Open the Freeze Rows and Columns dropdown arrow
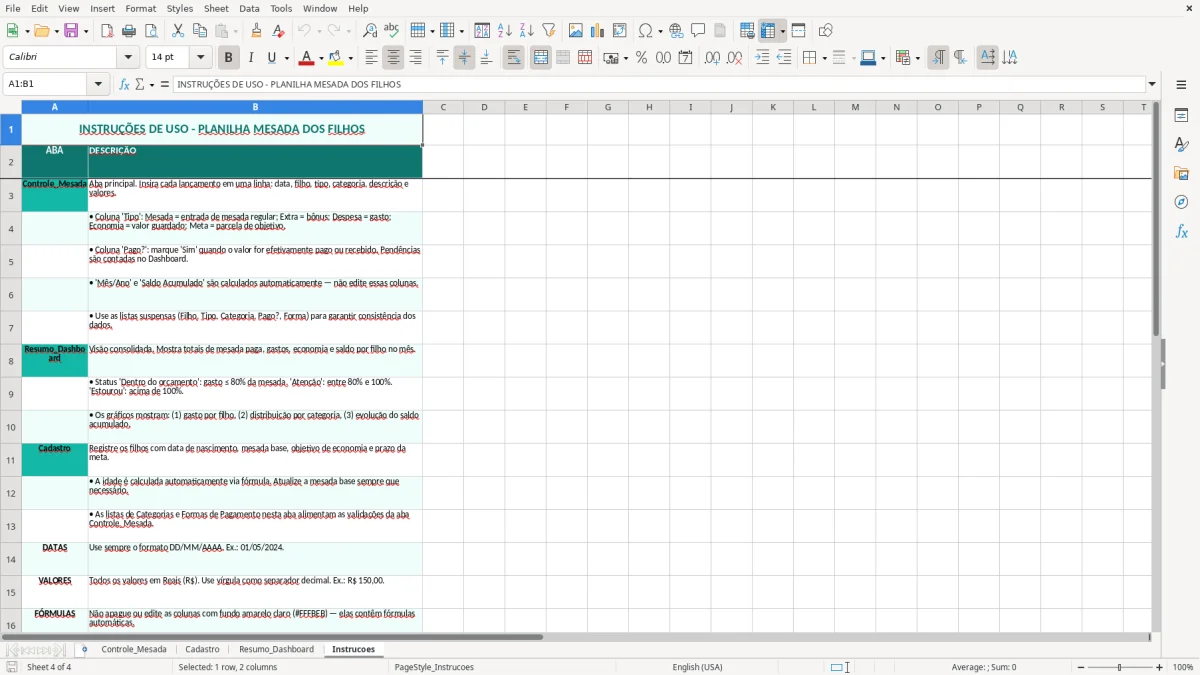Image resolution: width=1200 pixels, height=675 pixels. pos(782,31)
